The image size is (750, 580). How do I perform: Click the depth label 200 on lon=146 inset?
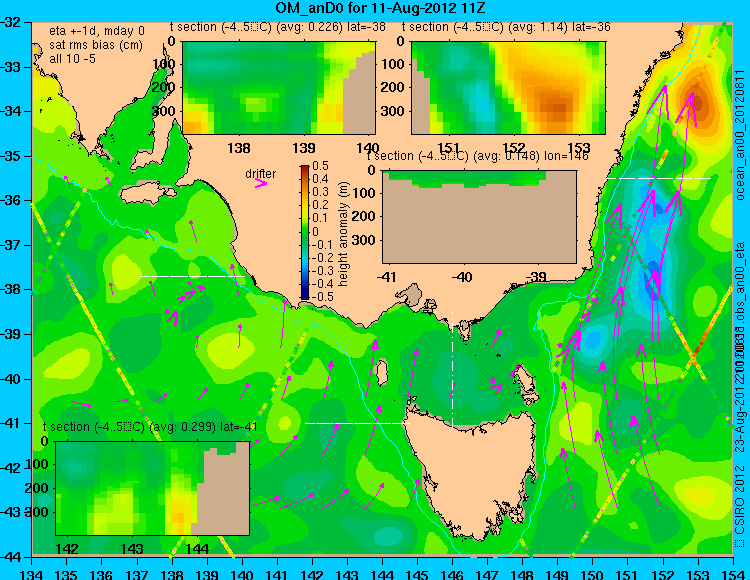point(364,216)
